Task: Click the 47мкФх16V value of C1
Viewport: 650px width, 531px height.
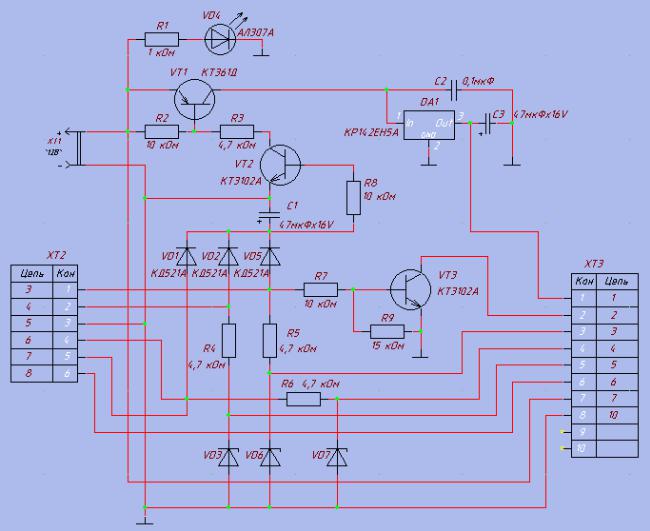Action: point(307,225)
